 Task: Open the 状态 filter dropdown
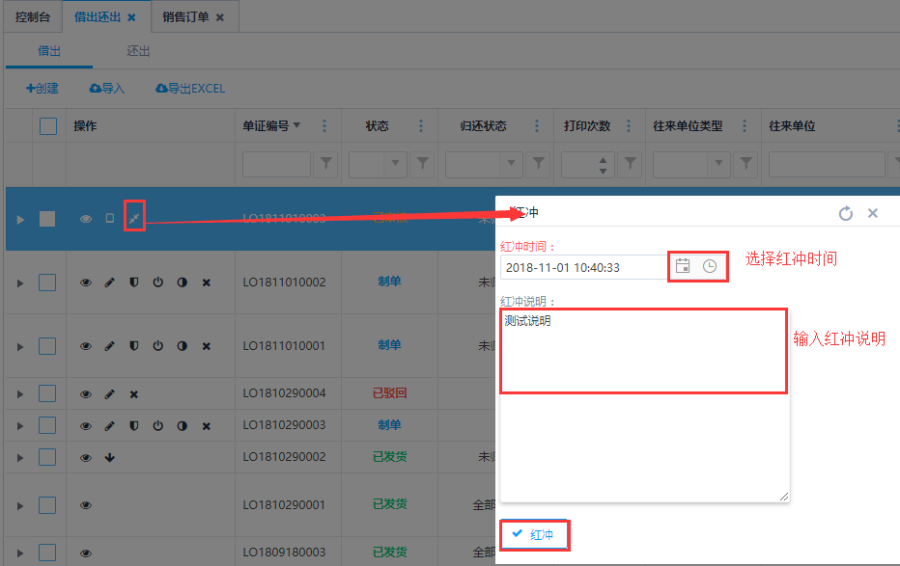[395, 163]
